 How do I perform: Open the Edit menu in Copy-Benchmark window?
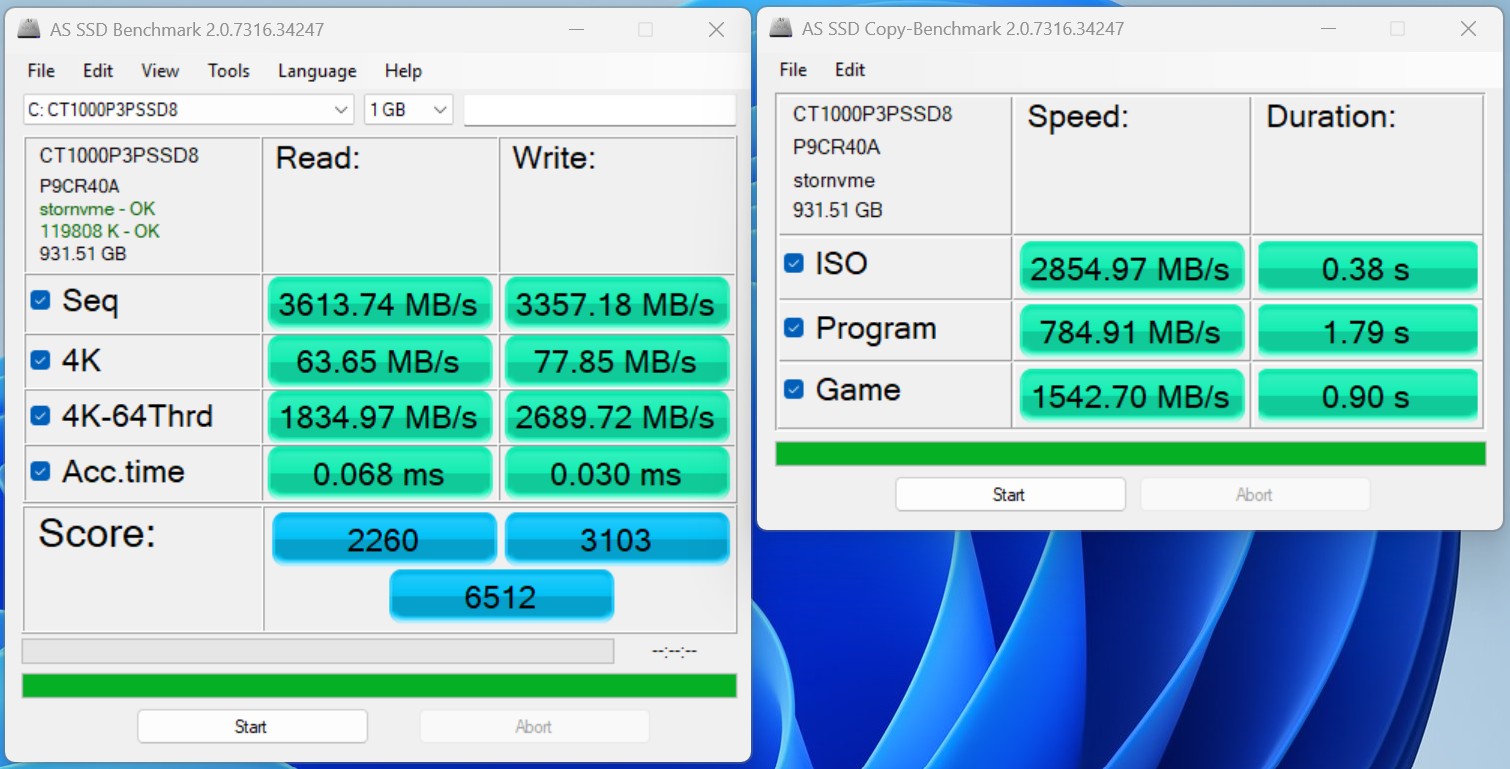(x=850, y=70)
